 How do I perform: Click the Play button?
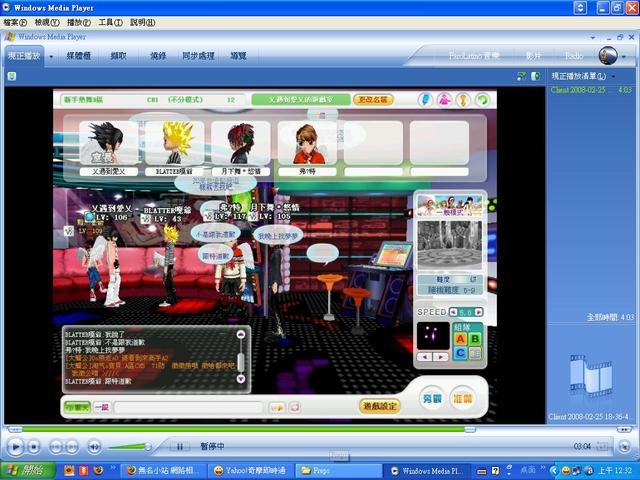pos(16,447)
